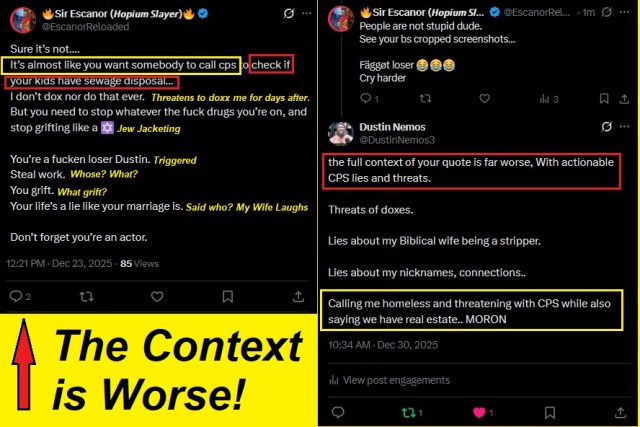
Task: Undo repost on Dustin Nemos post
Action: click(412, 413)
